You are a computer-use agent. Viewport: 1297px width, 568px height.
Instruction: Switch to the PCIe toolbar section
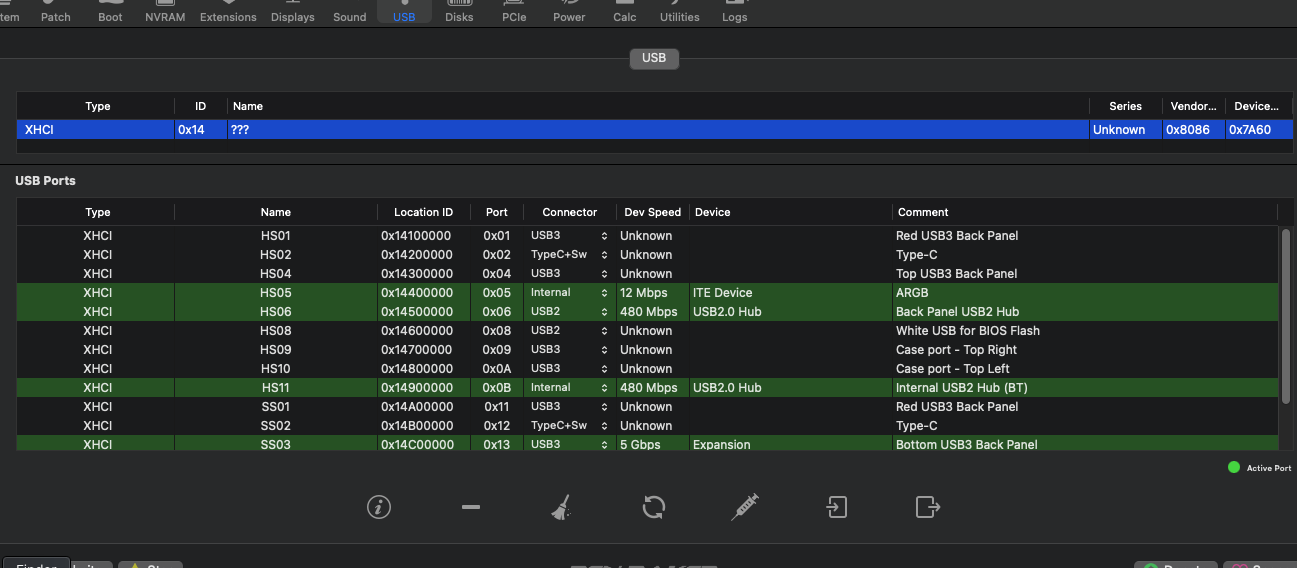[514, 12]
